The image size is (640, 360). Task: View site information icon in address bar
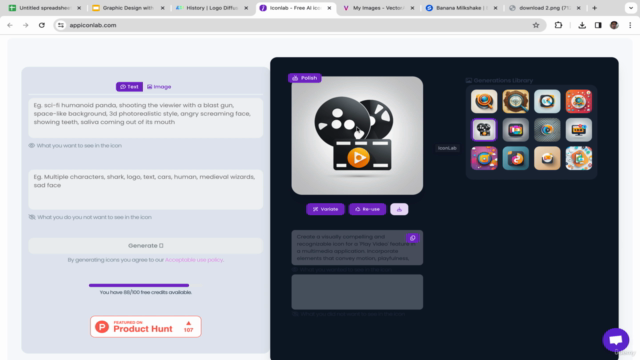[61, 25]
